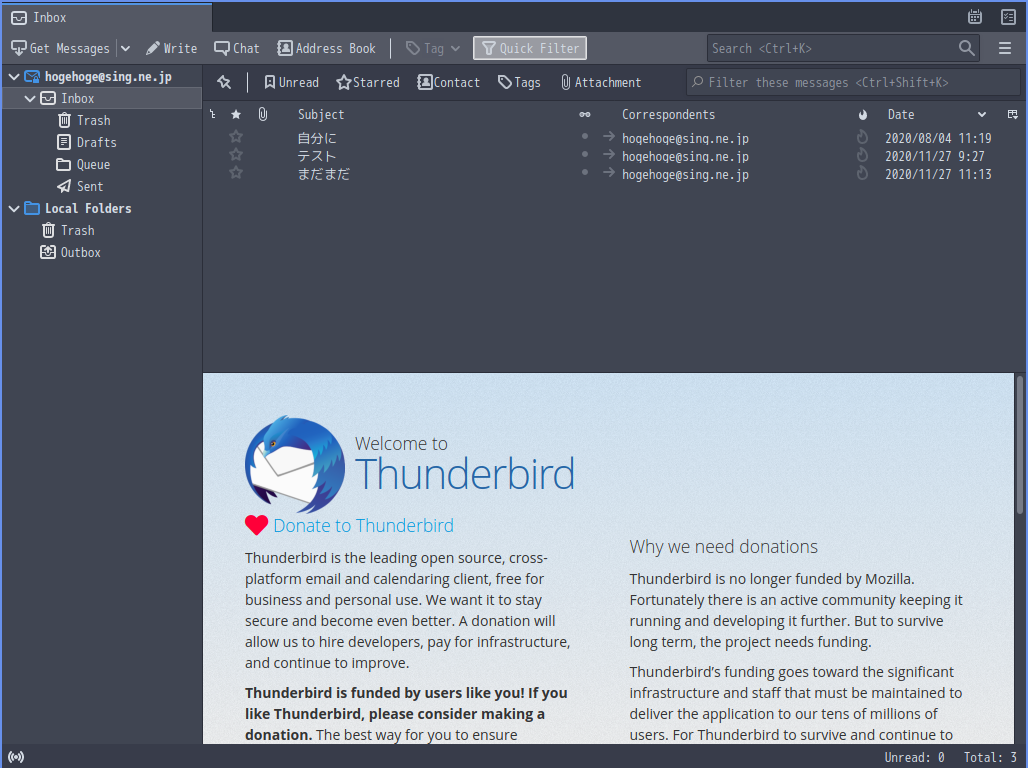The height and width of the screenshot is (768, 1028).
Task: Filter by Starred messages
Action: pos(368,83)
